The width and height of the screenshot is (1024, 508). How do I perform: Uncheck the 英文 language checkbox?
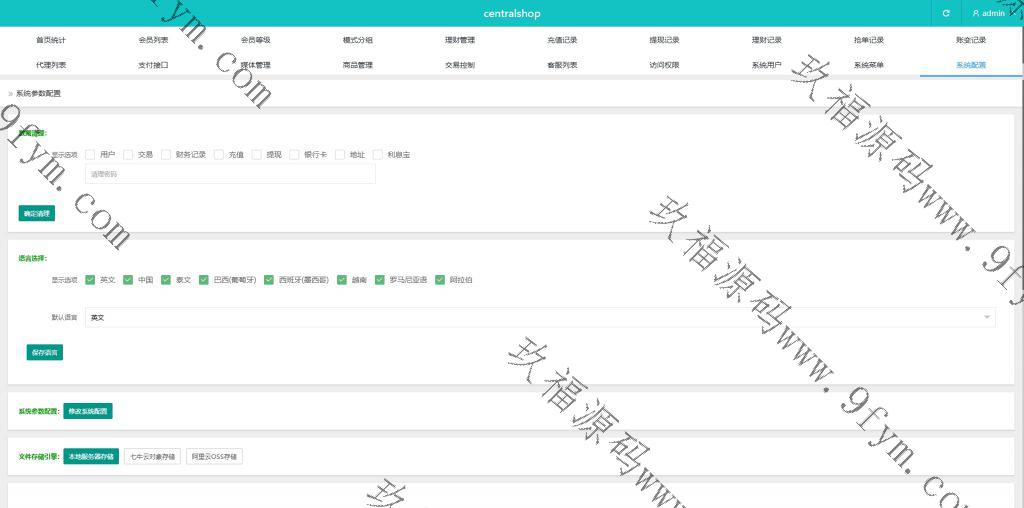pyautogui.click(x=90, y=280)
